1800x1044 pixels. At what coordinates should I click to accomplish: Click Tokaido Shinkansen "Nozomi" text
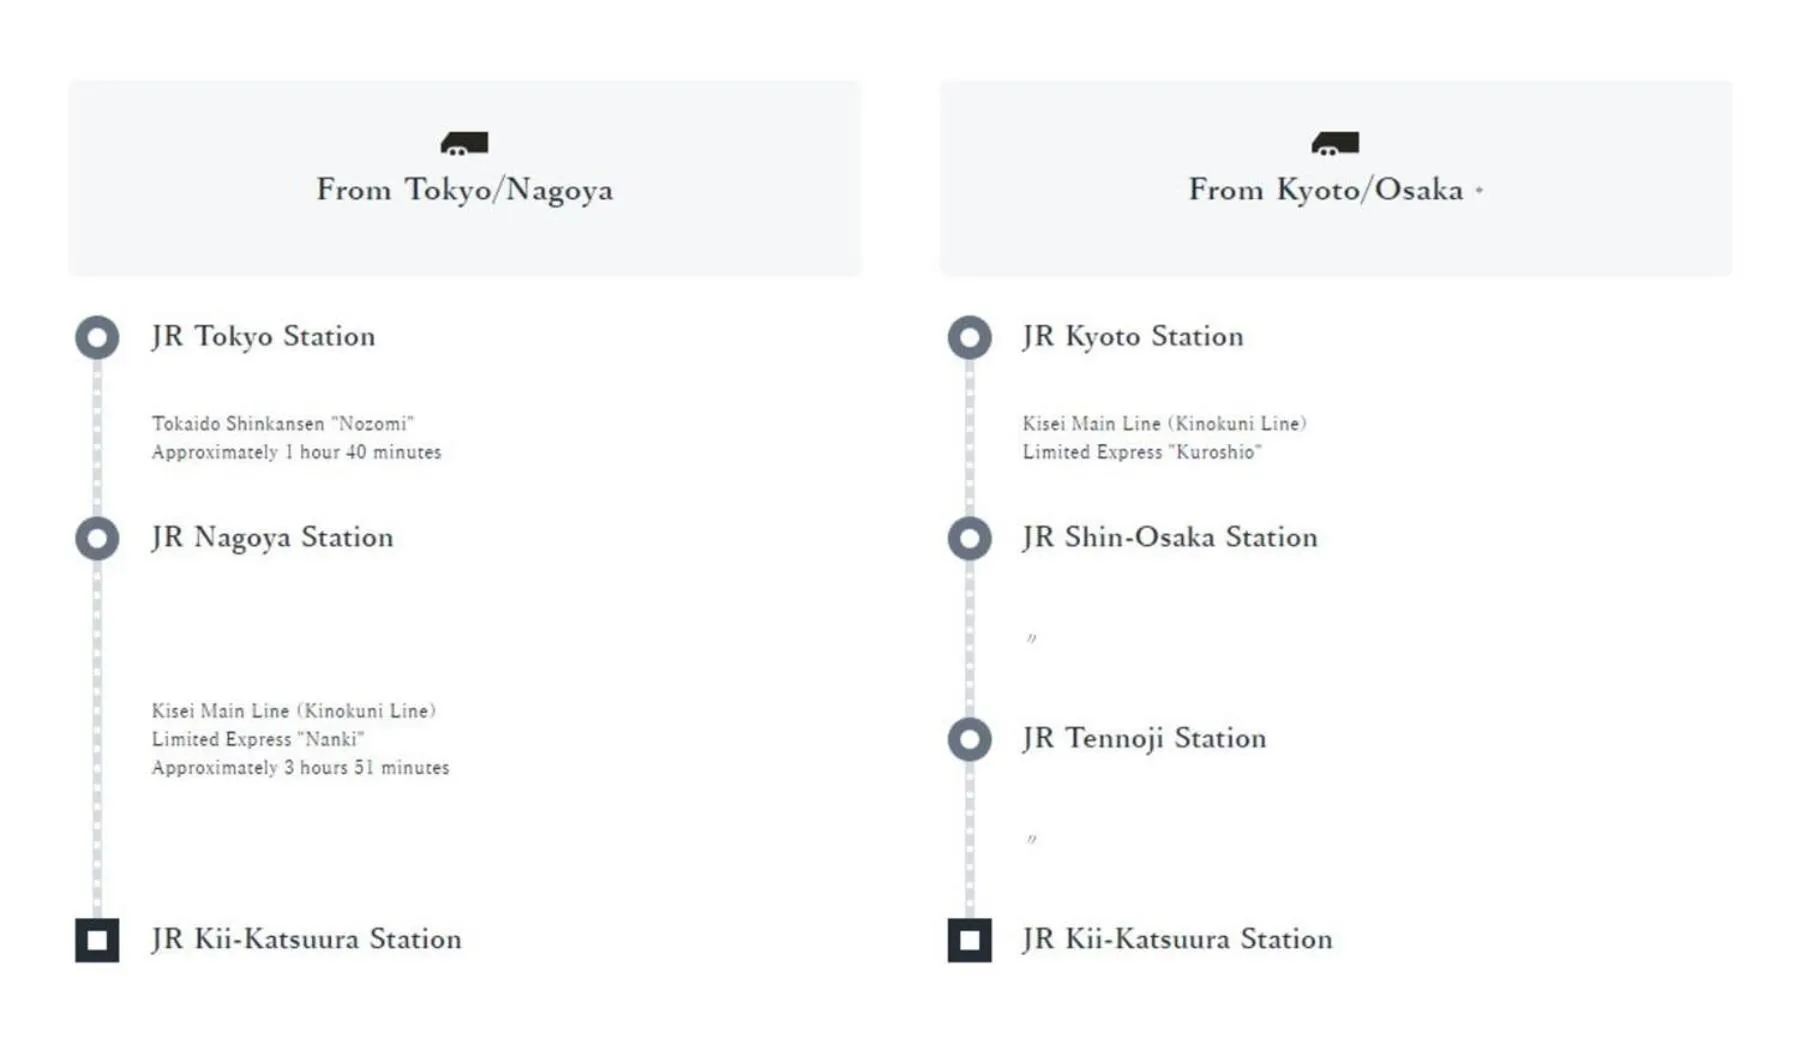282,424
